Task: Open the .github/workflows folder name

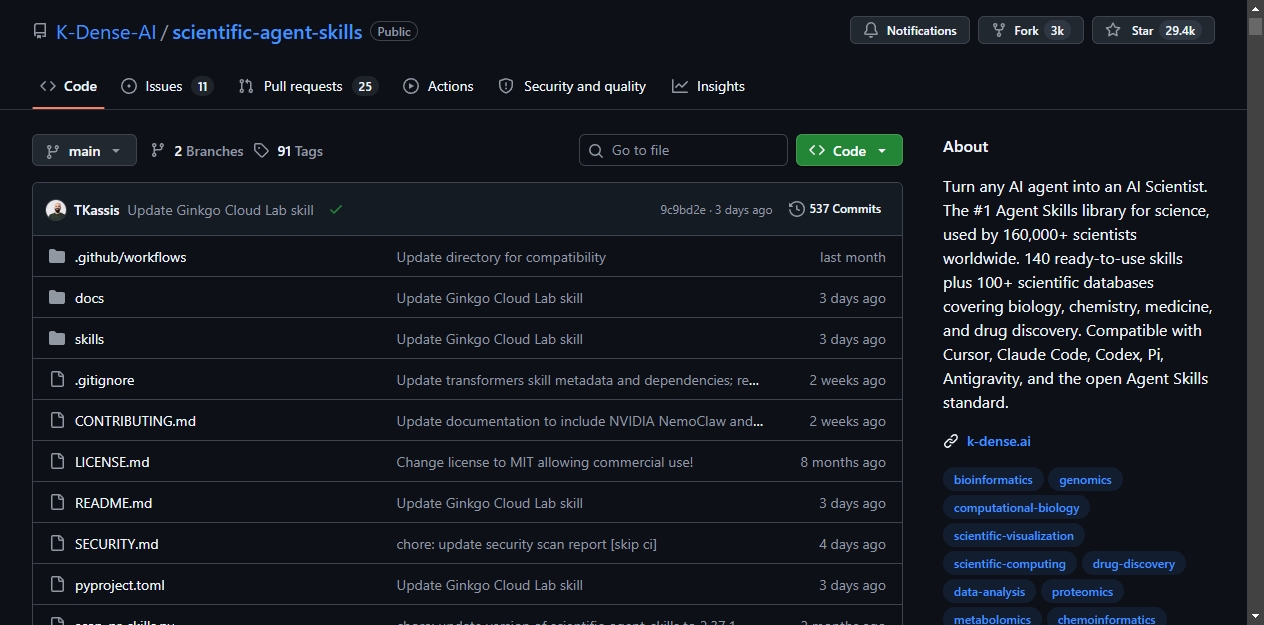Action: [x=130, y=257]
